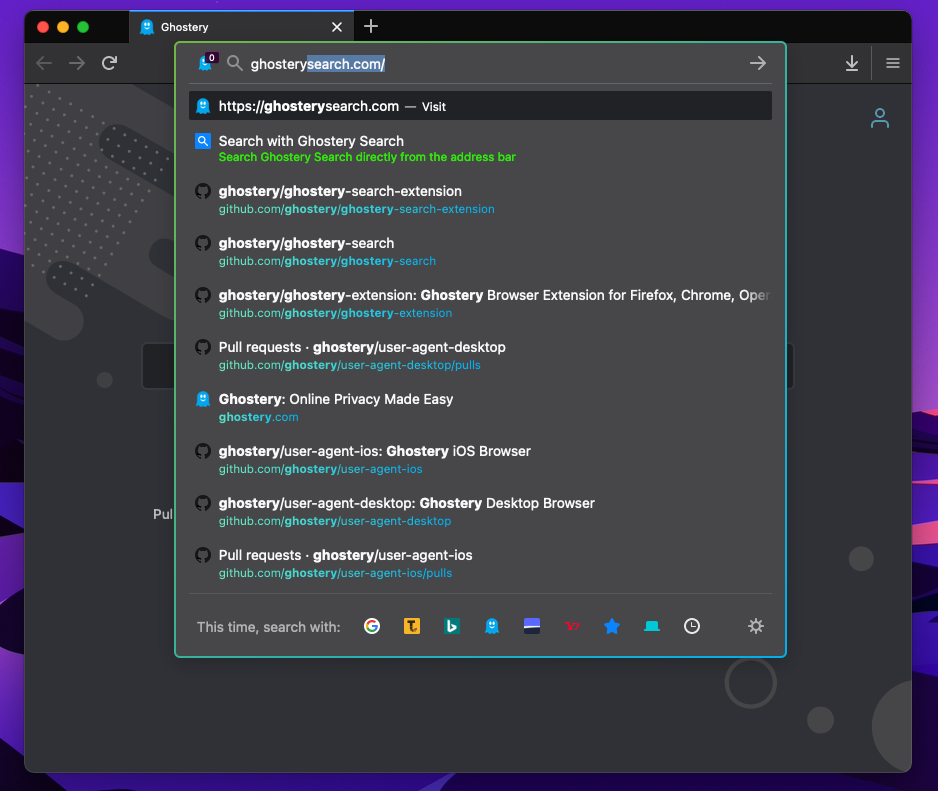Open the Ghostery tracker badge icon
This screenshot has height=791, width=938.
point(207,62)
